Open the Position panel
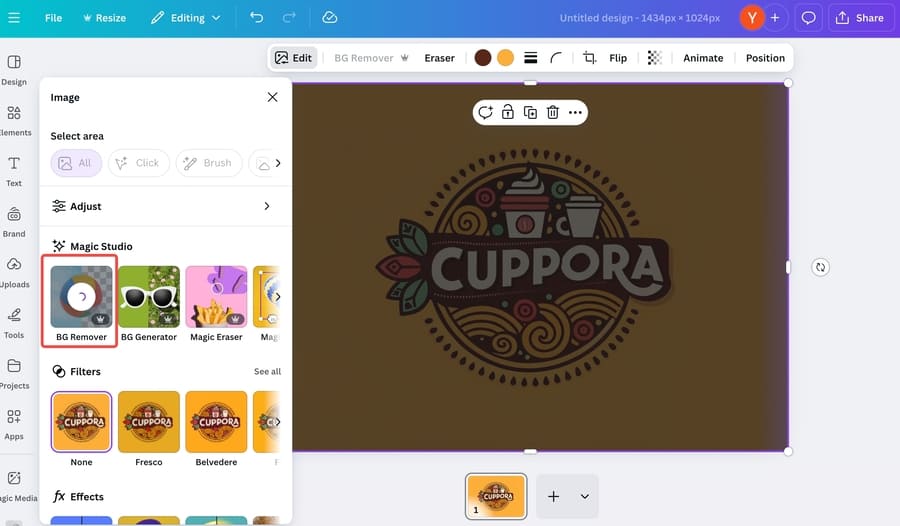Screen dimensions: 900x526 765,57
